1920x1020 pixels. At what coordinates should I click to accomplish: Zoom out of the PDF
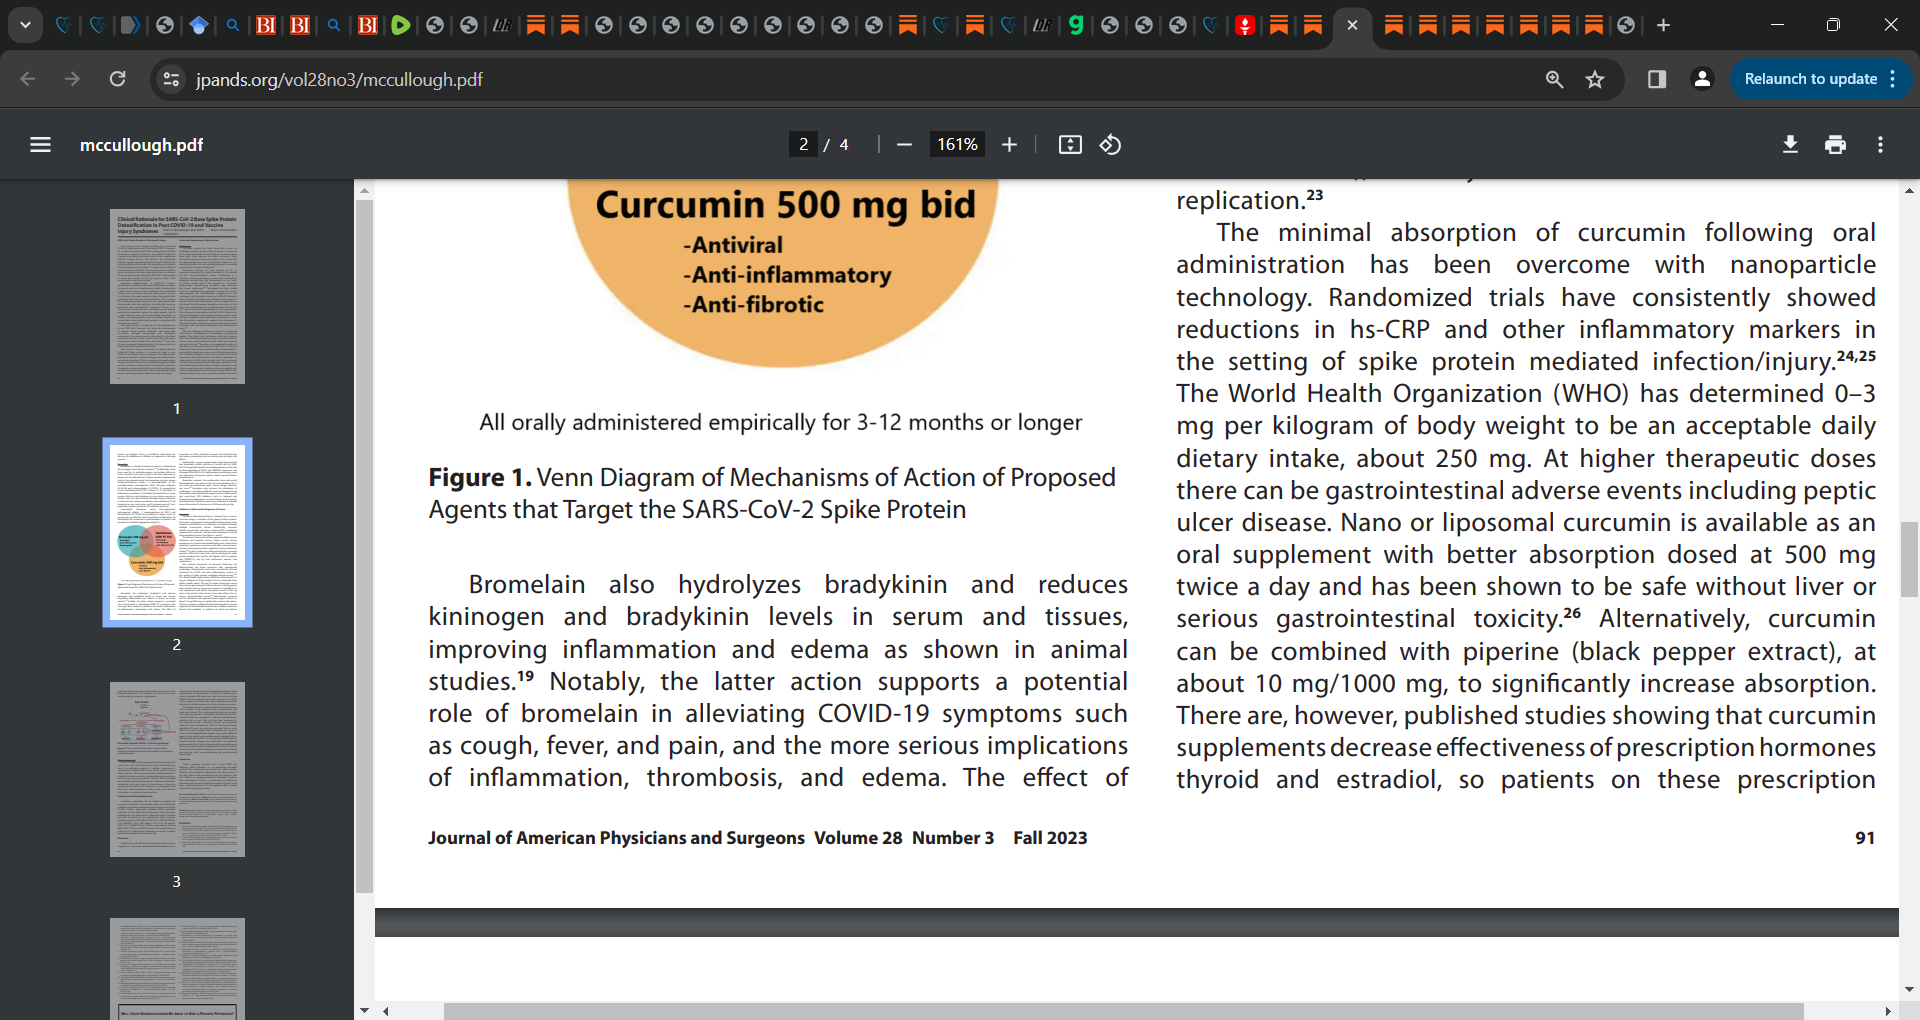(x=904, y=145)
